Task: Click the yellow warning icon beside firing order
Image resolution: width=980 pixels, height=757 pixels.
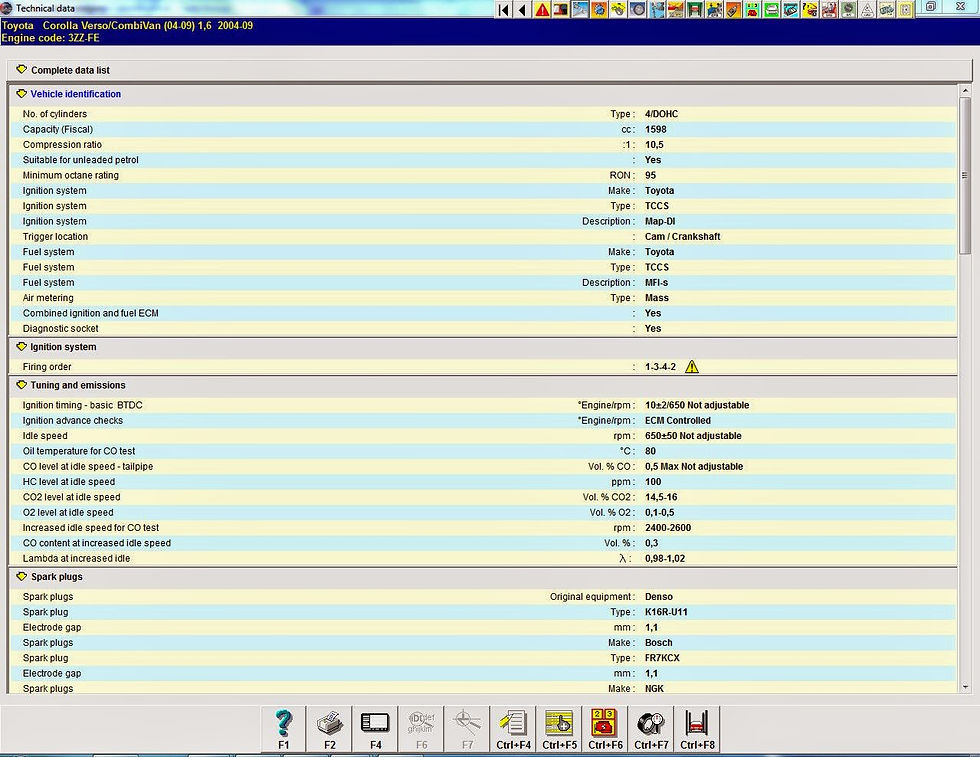Action: (x=691, y=367)
